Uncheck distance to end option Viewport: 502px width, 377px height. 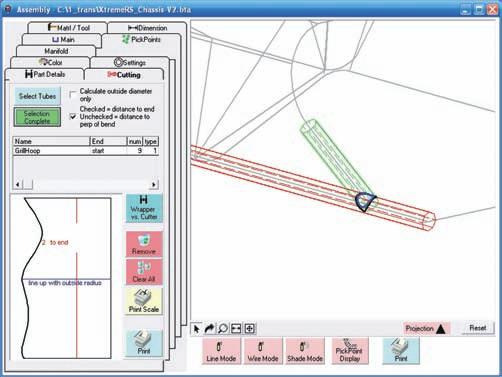(x=73, y=116)
